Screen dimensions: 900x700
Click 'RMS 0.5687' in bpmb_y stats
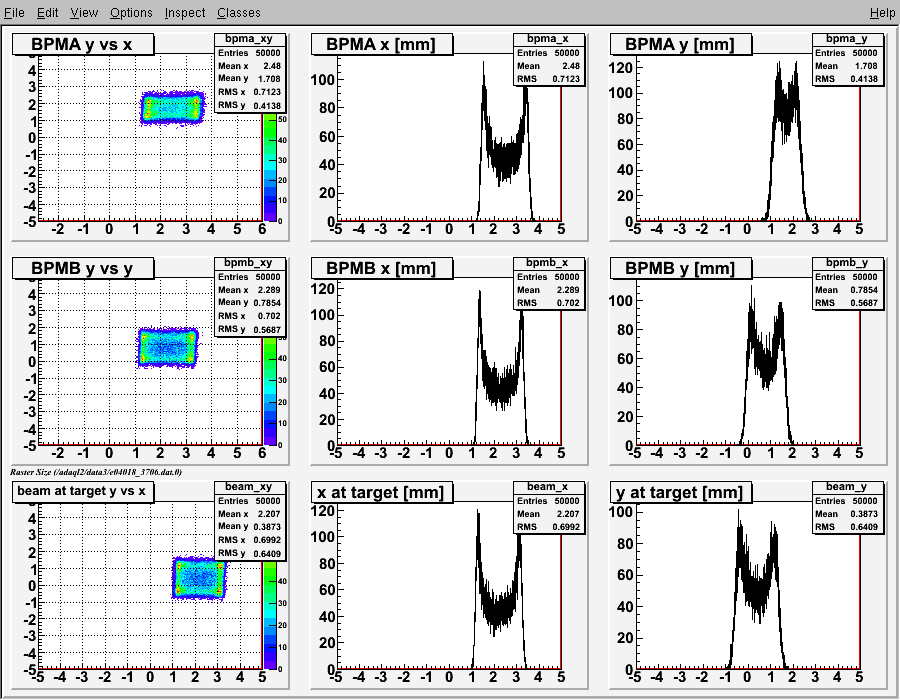pos(848,303)
